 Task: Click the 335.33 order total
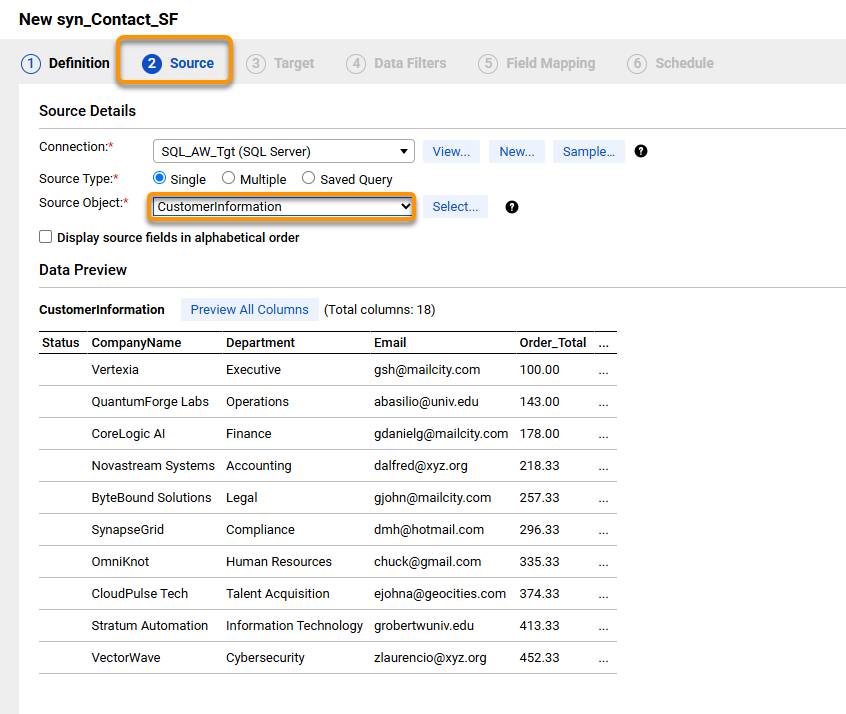539,561
